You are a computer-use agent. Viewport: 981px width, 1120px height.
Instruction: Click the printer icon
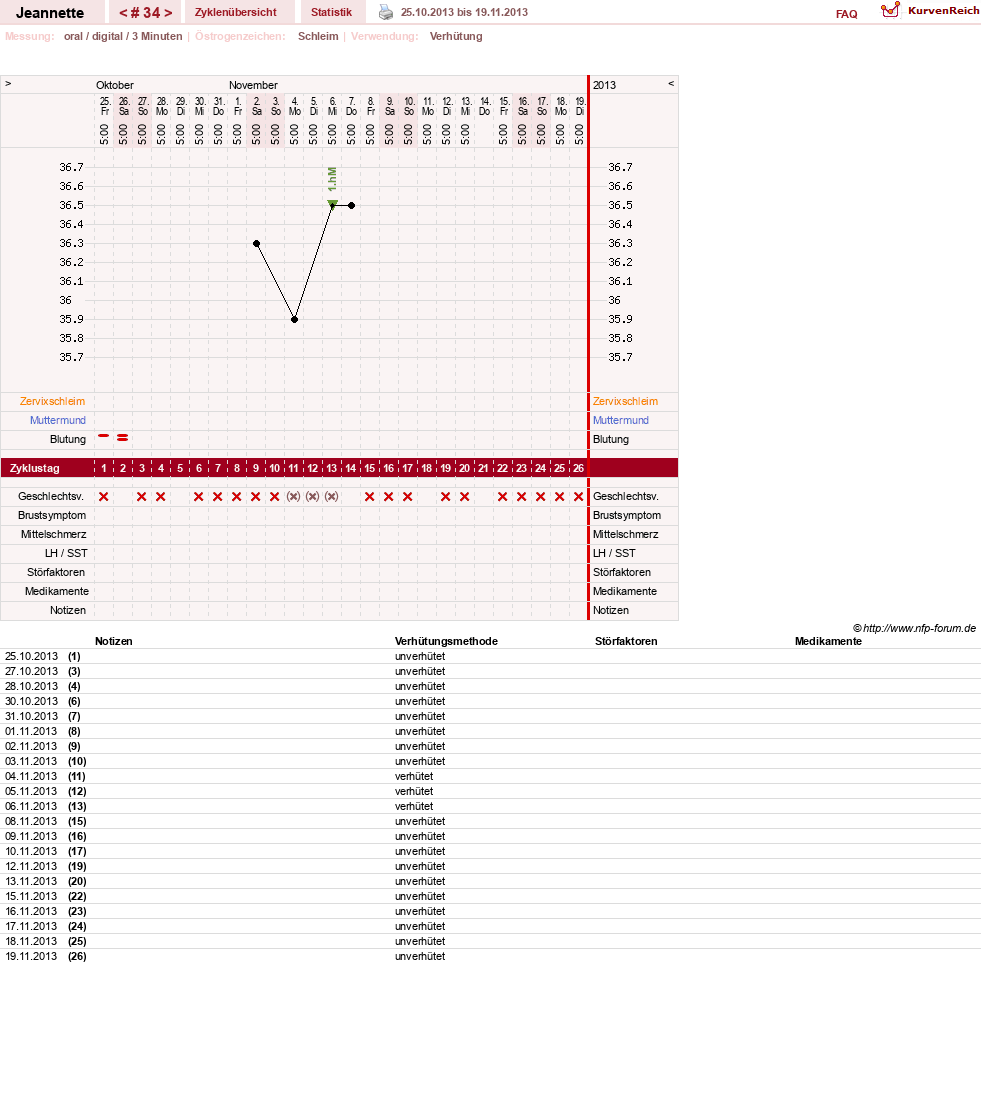coord(386,12)
